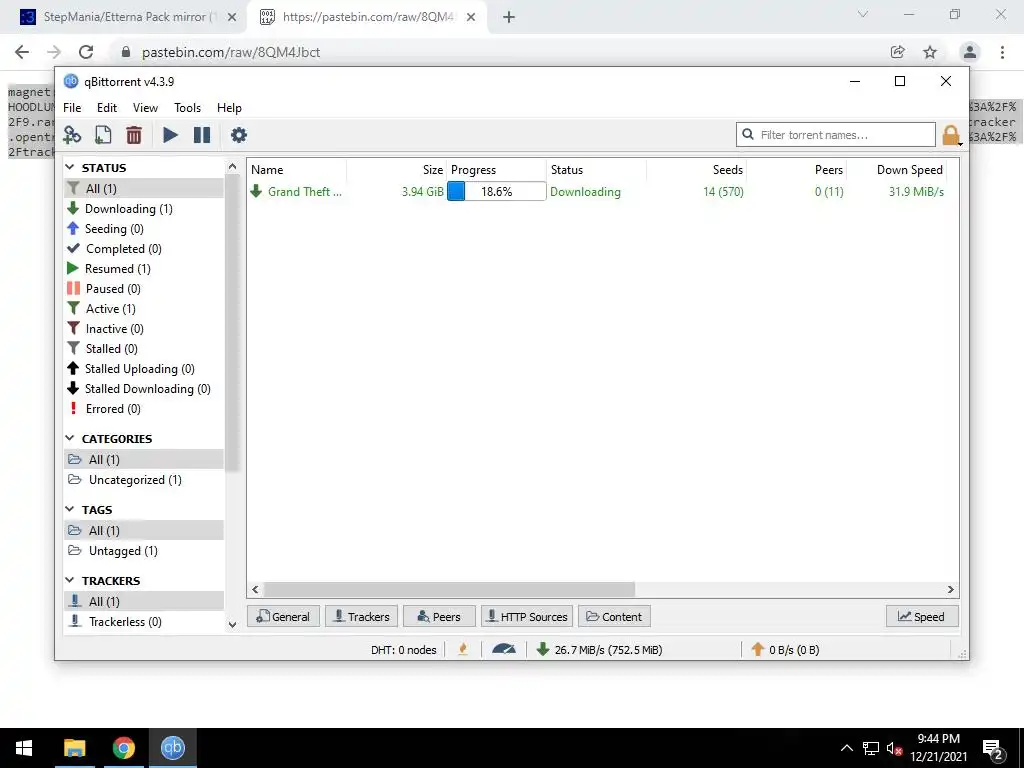This screenshot has width=1024, height=768.
Task: Select Completed (0) status filter
Action: (x=144, y=249)
